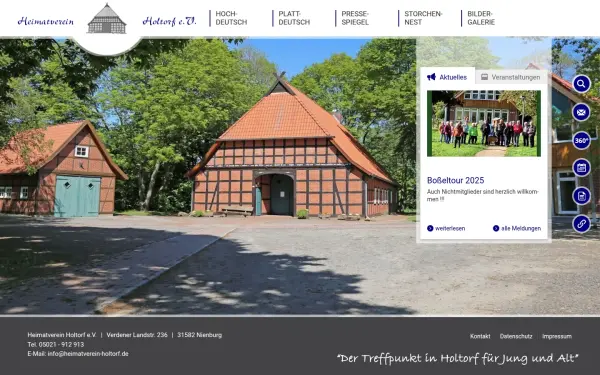Viewport: 600px width, 375px height.
Task: Click the envelope contact icon
Action: (x=581, y=112)
